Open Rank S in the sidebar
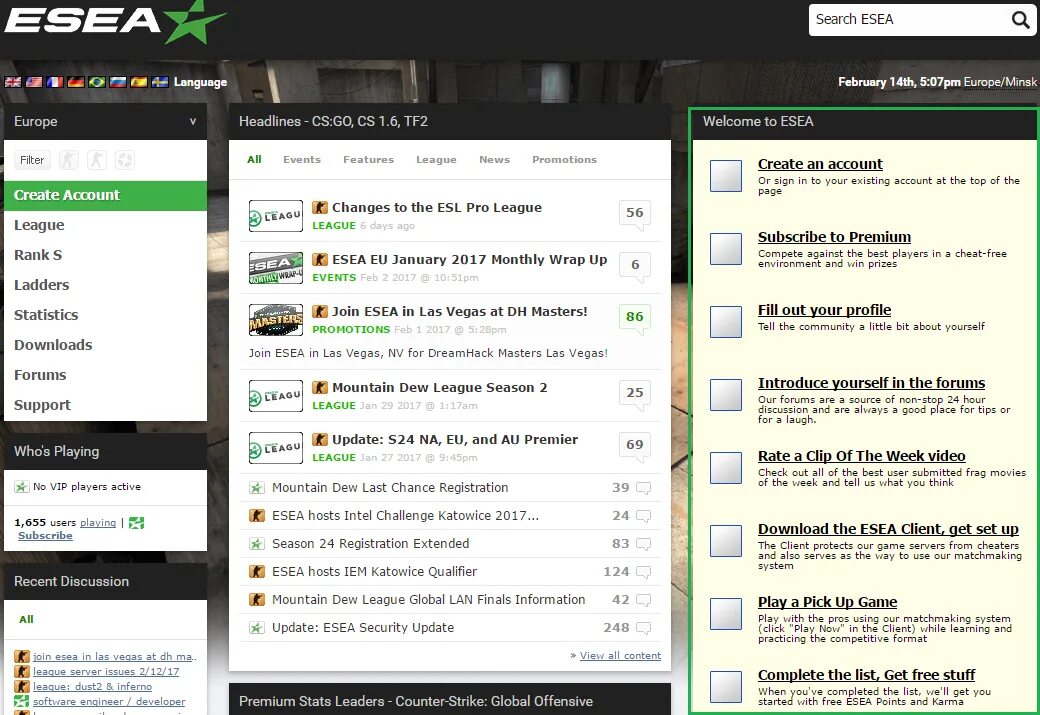The height and width of the screenshot is (715, 1040). pos(38,255)
